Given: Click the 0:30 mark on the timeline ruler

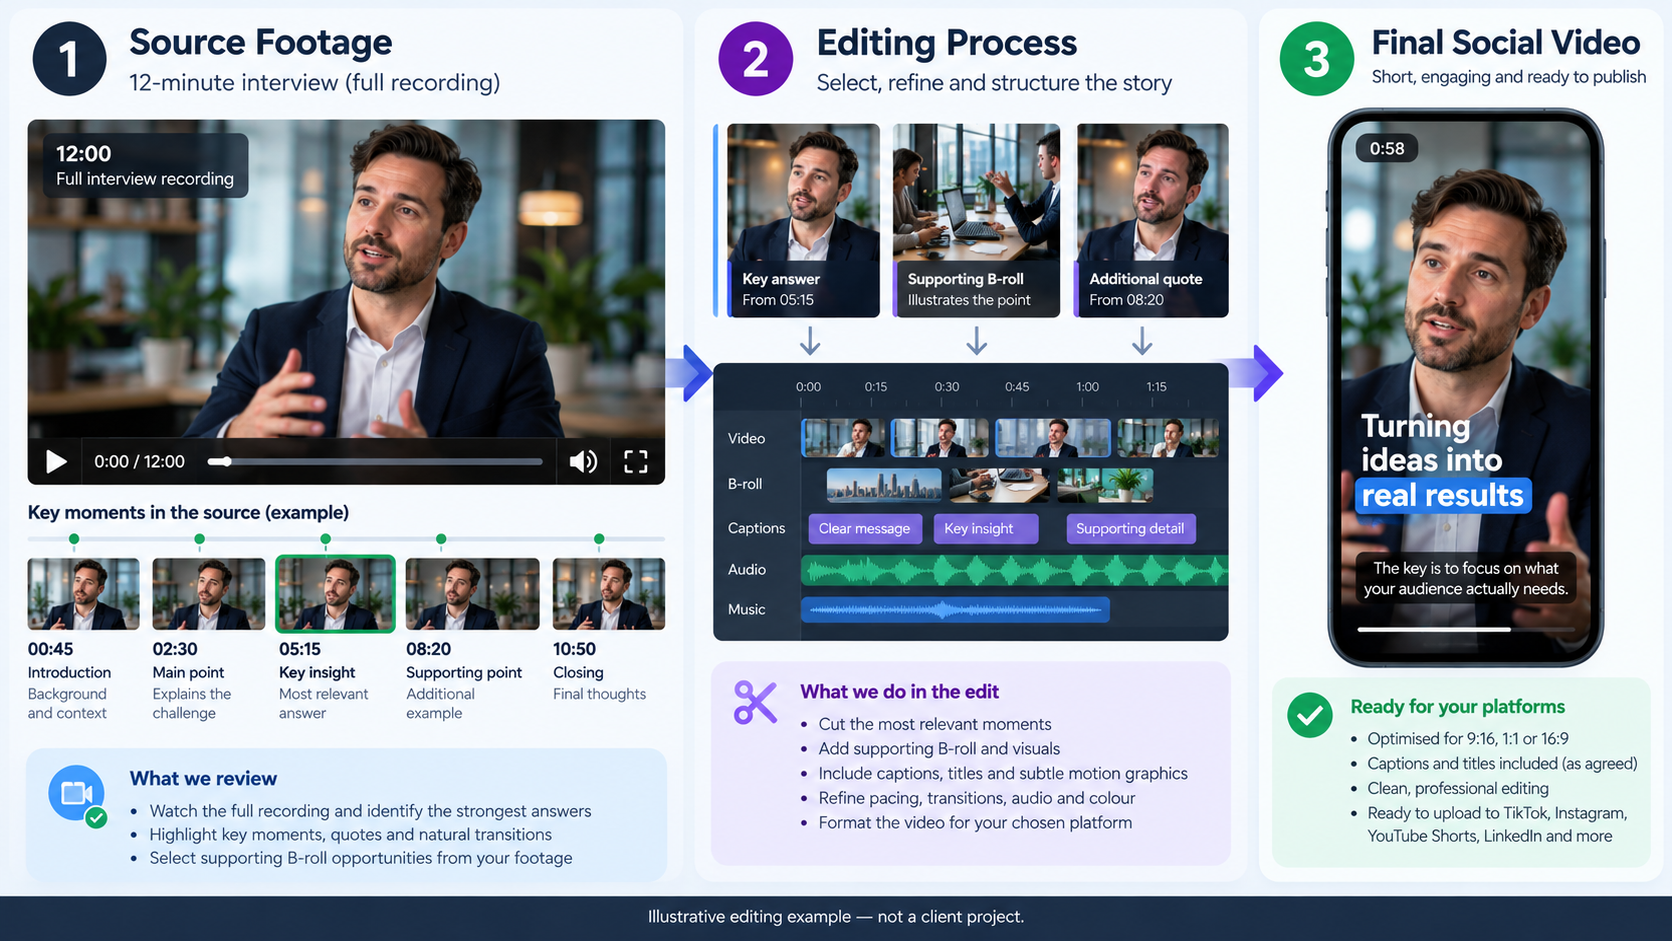Looking at the screenshot, I should (947, 387).
